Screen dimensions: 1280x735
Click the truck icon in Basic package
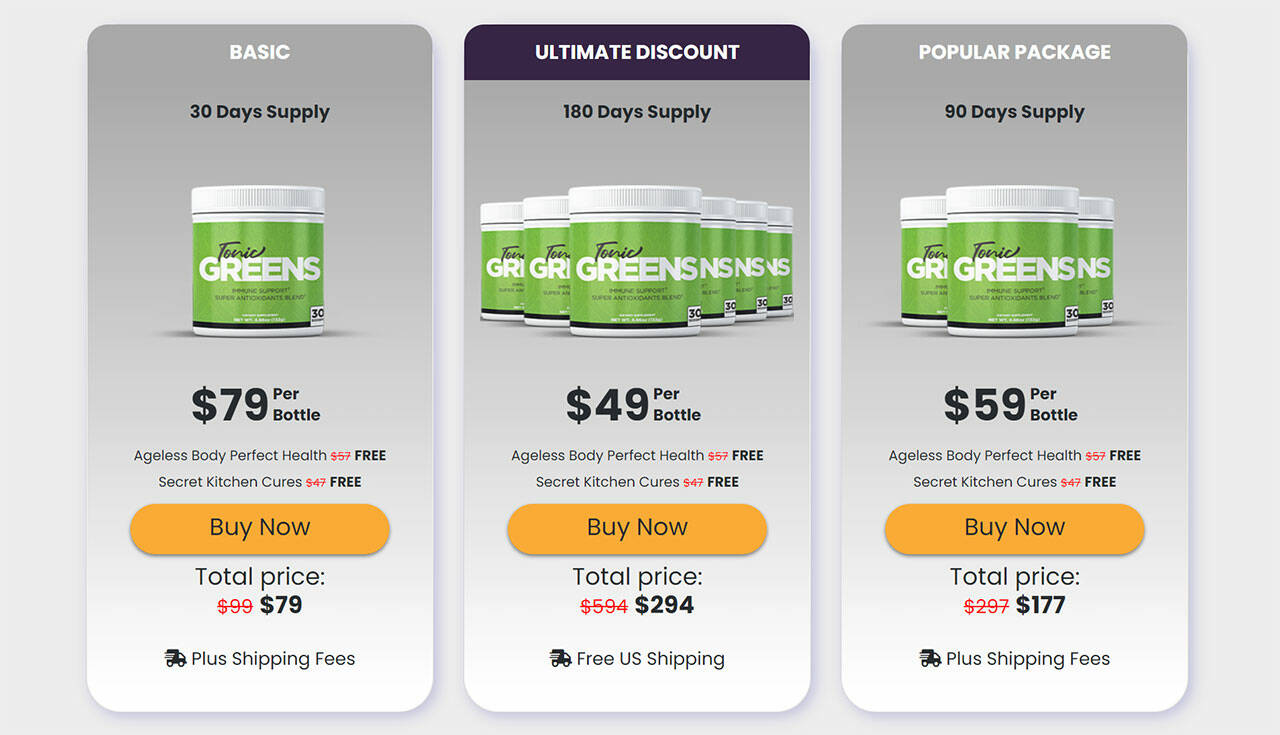[x=175, y=658]
